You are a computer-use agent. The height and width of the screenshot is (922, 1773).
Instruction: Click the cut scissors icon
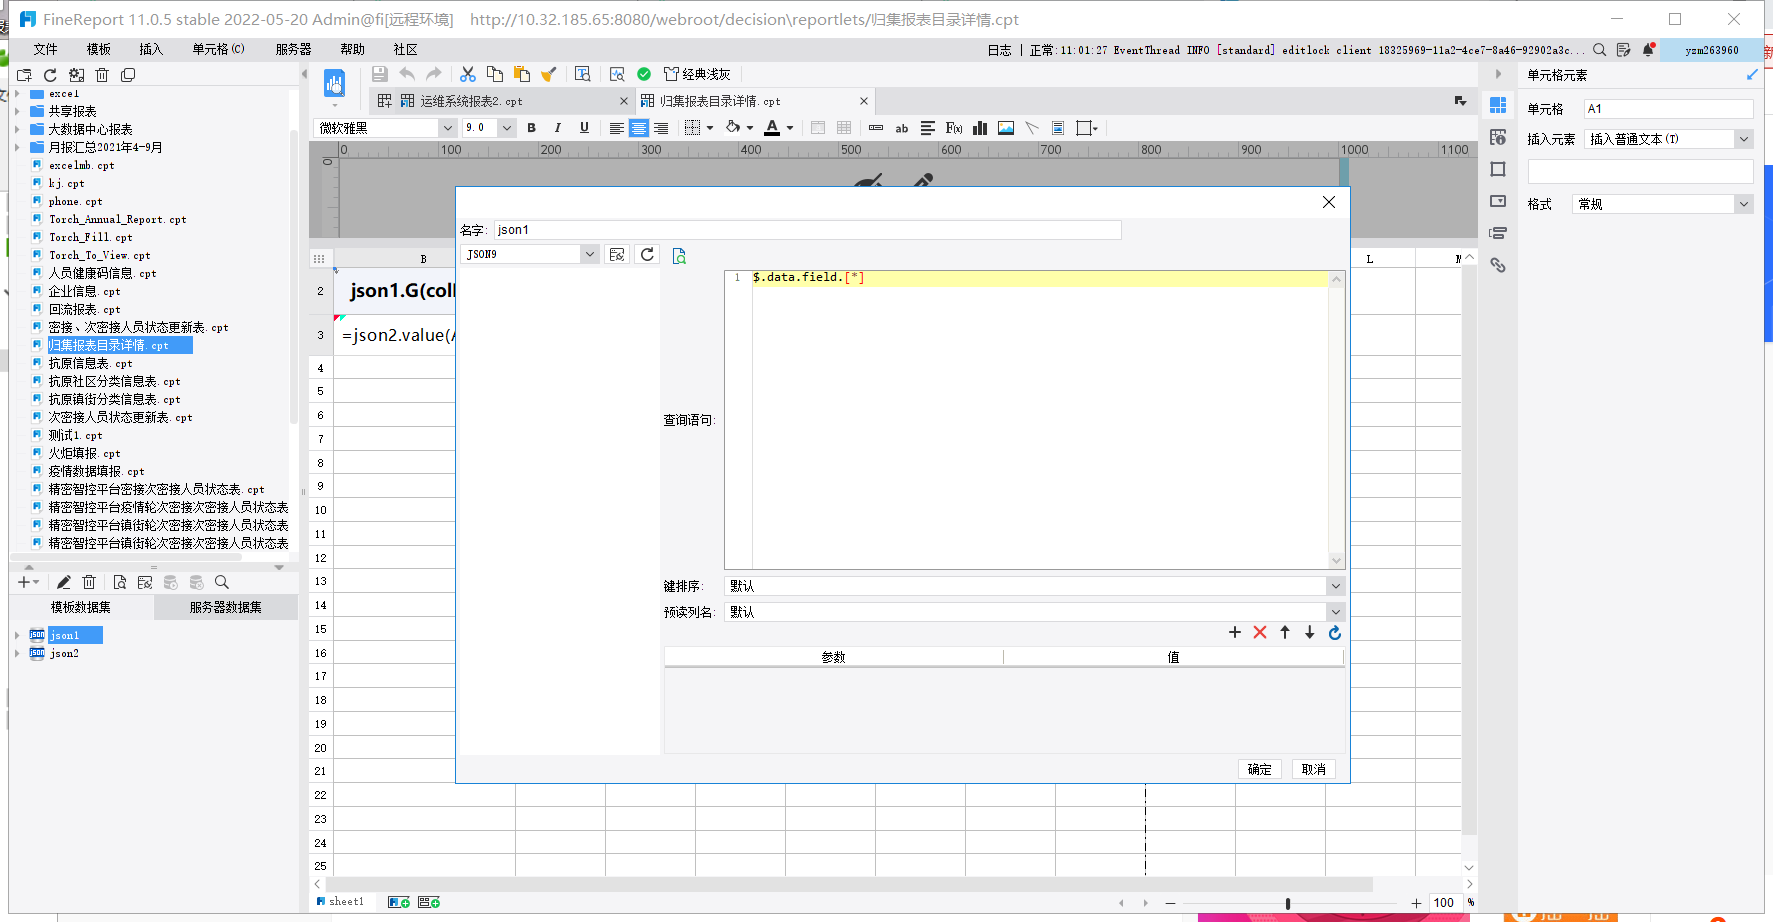click(468, 74)
